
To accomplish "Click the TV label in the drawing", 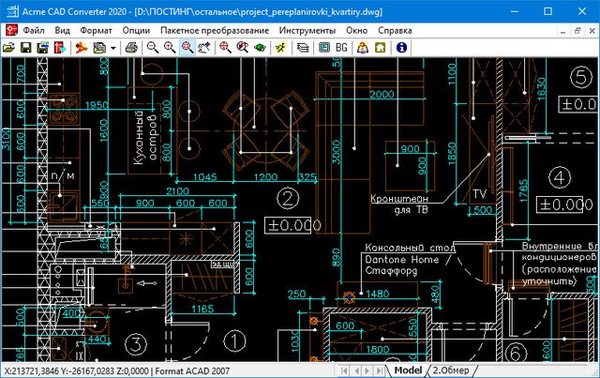I will (x=479, y=194).
